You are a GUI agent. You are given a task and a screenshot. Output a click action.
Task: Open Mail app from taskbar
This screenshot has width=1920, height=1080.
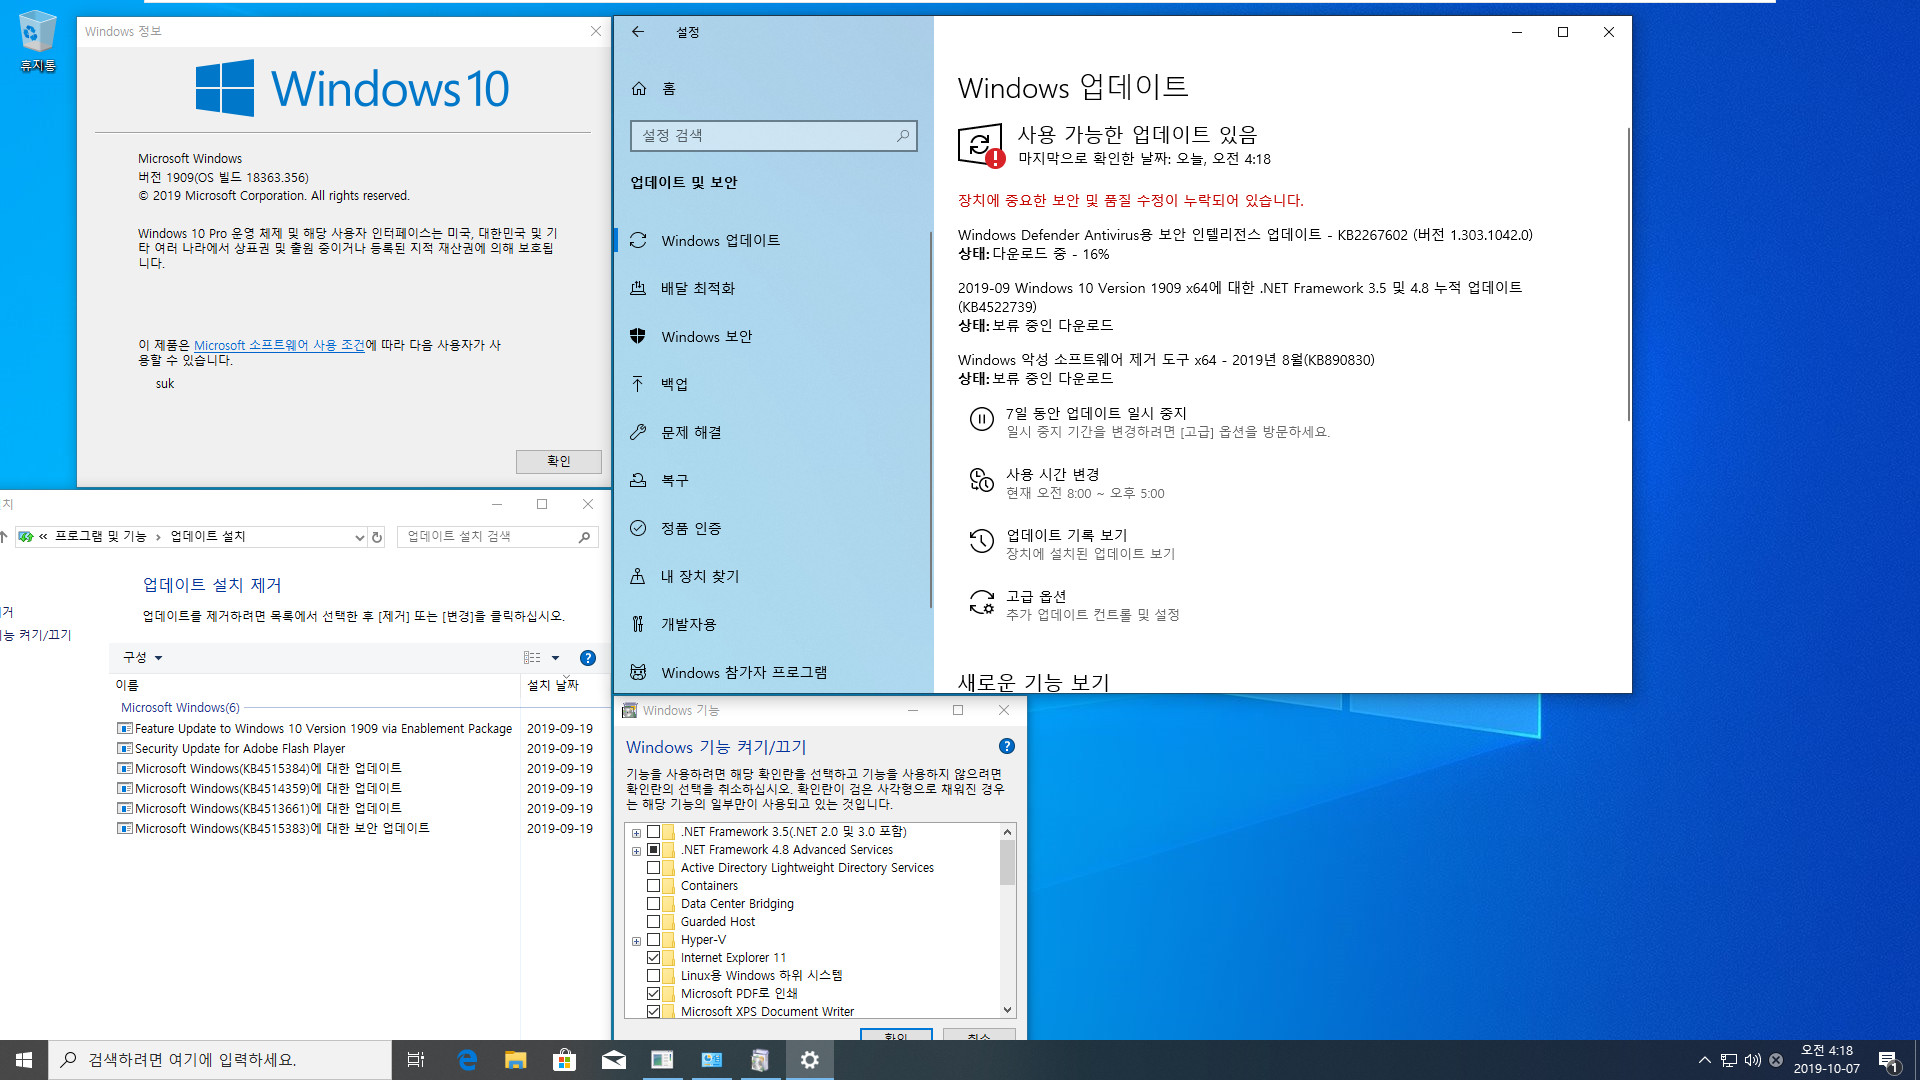(614, 1060)
